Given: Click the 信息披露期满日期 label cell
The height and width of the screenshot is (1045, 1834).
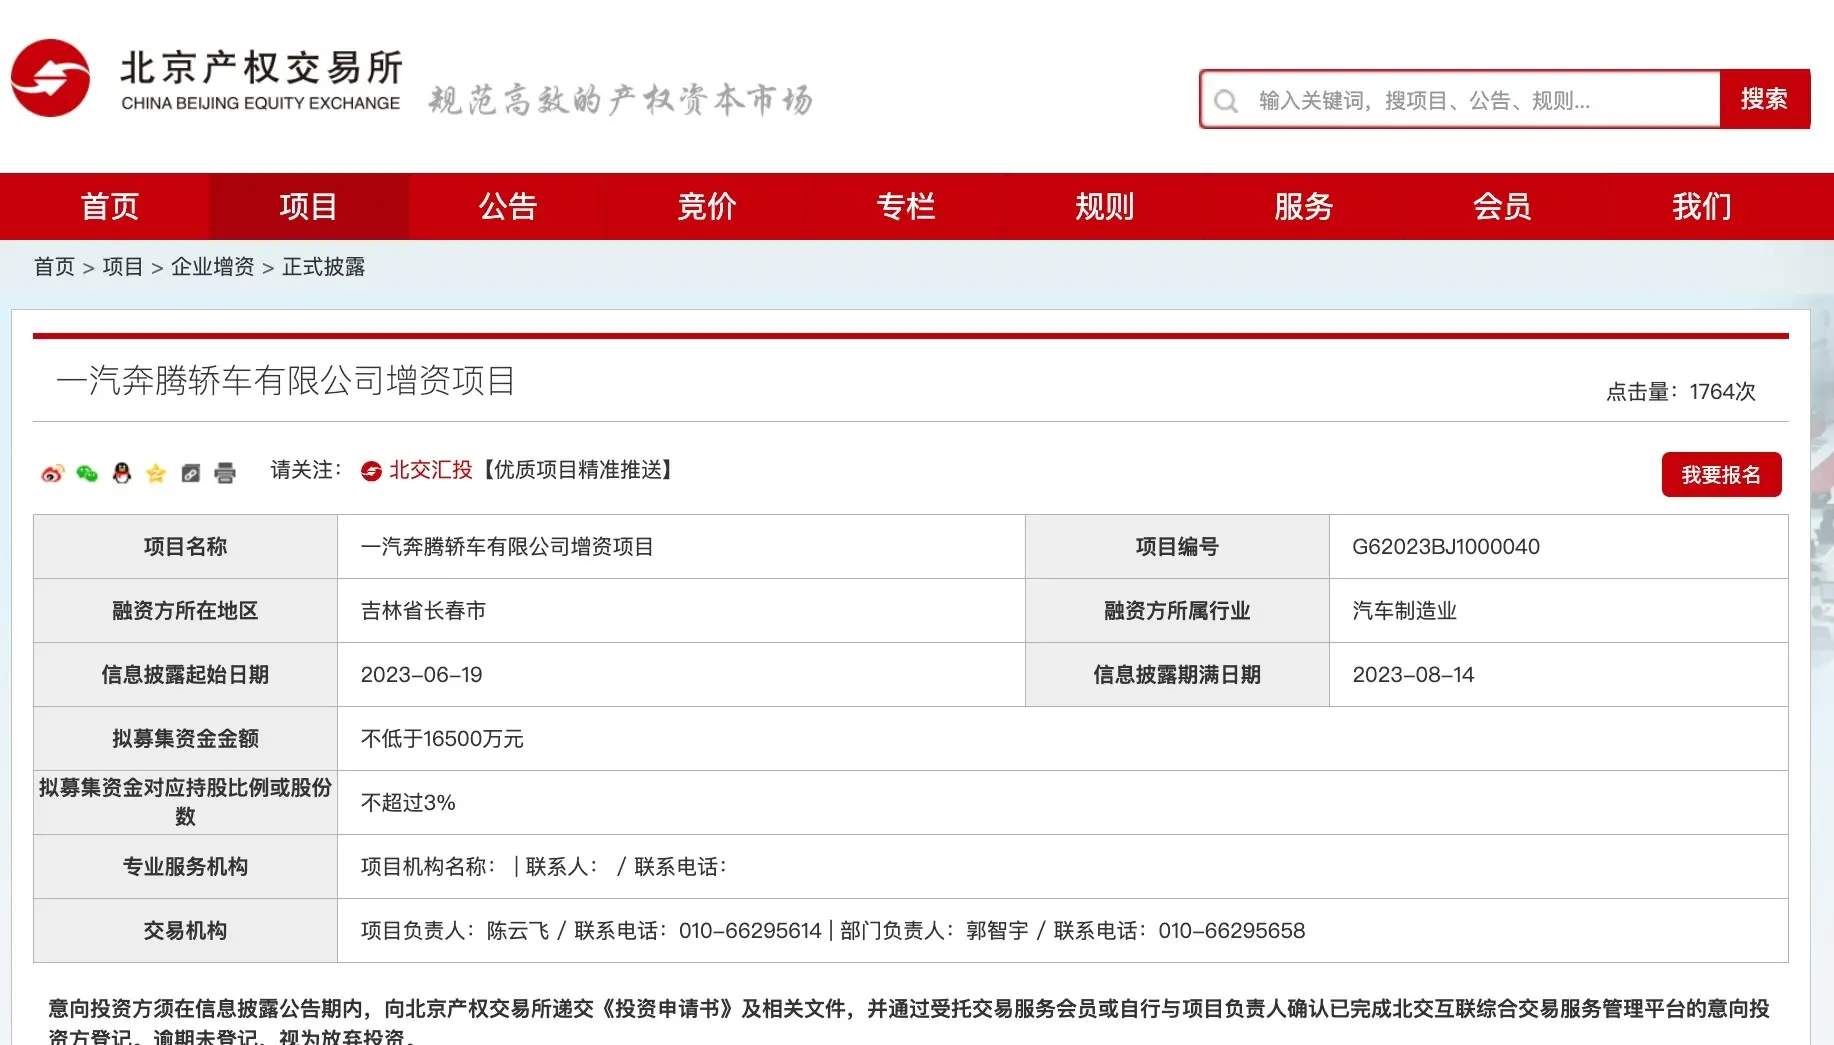Looking at the screenshot, I should point(1177,675).
